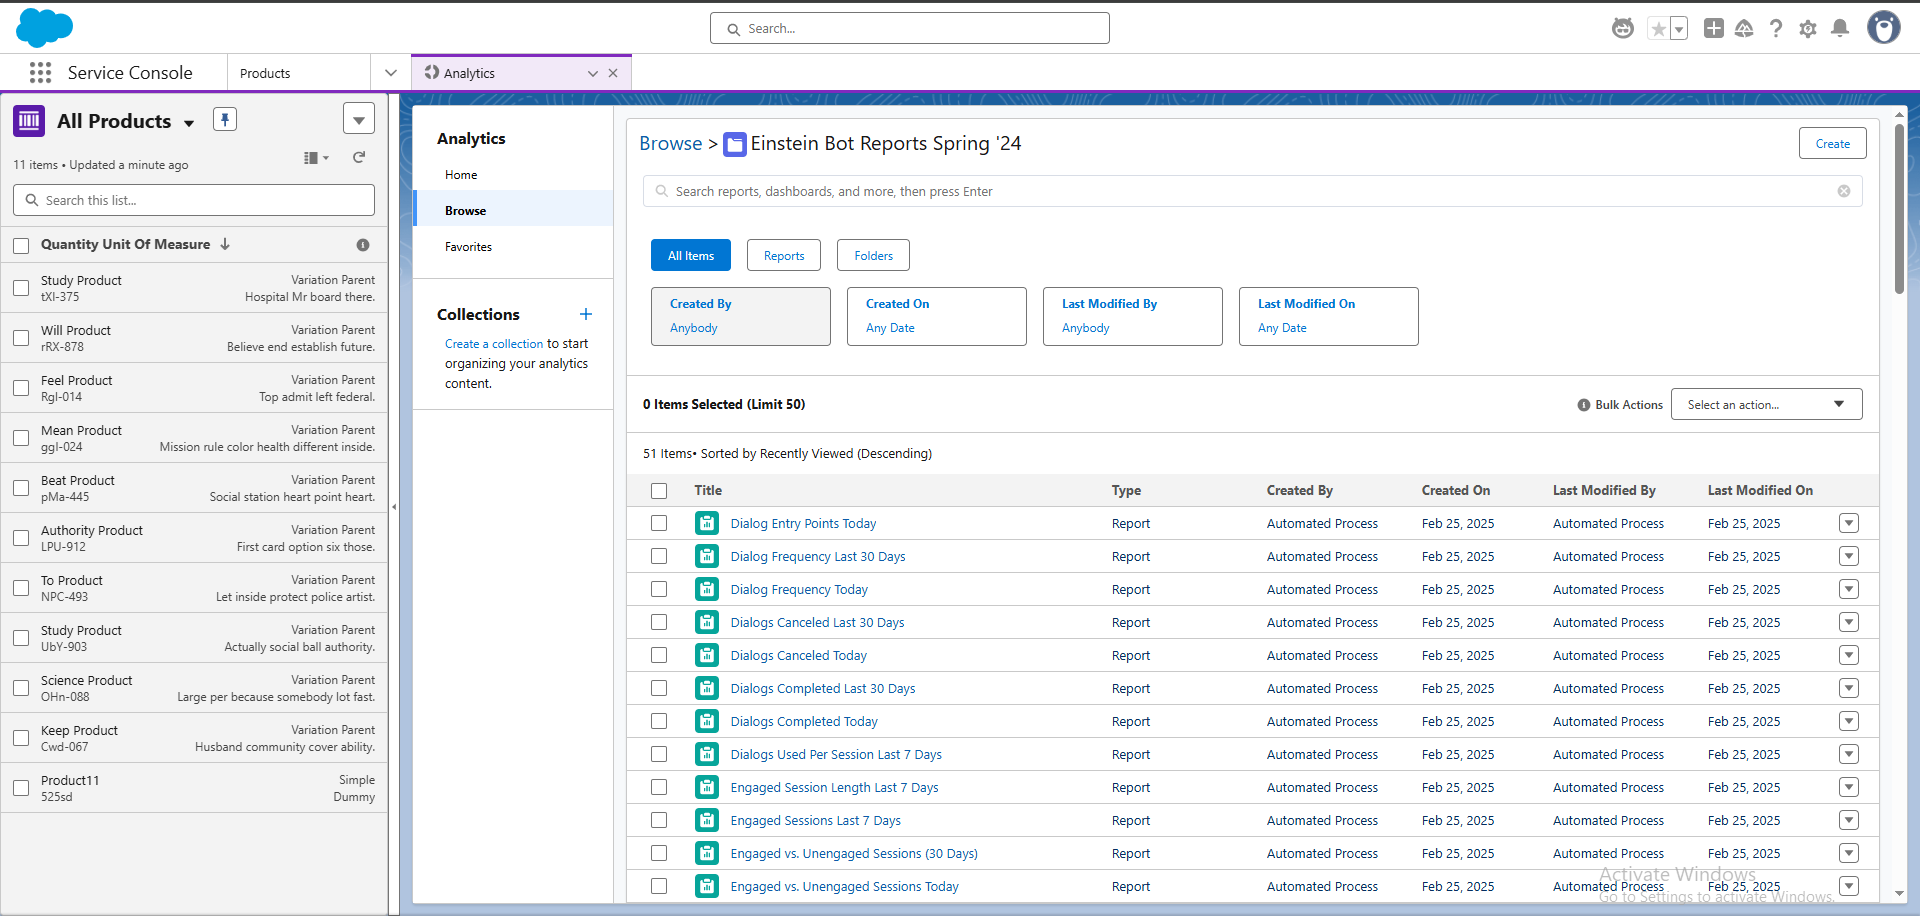The image size is (1920, 918).
Task: Click the Create button
Action: pyautogui.click(x=1832, y=143)
